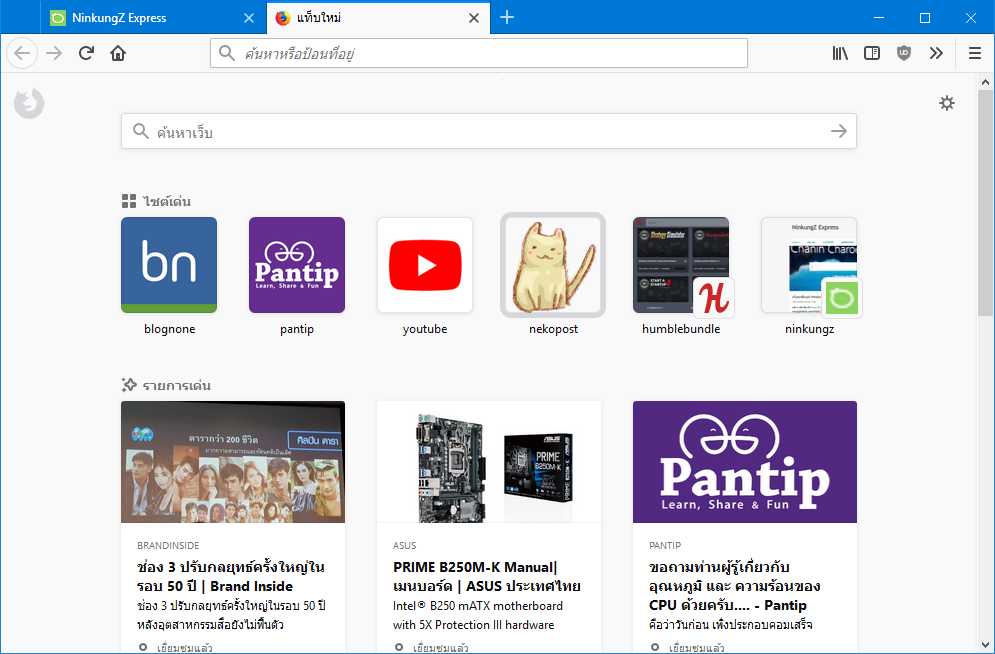Open the humblebundle top site tile
Screen dimensions: 995x654
pyautogui.click(x=681, y=265)
